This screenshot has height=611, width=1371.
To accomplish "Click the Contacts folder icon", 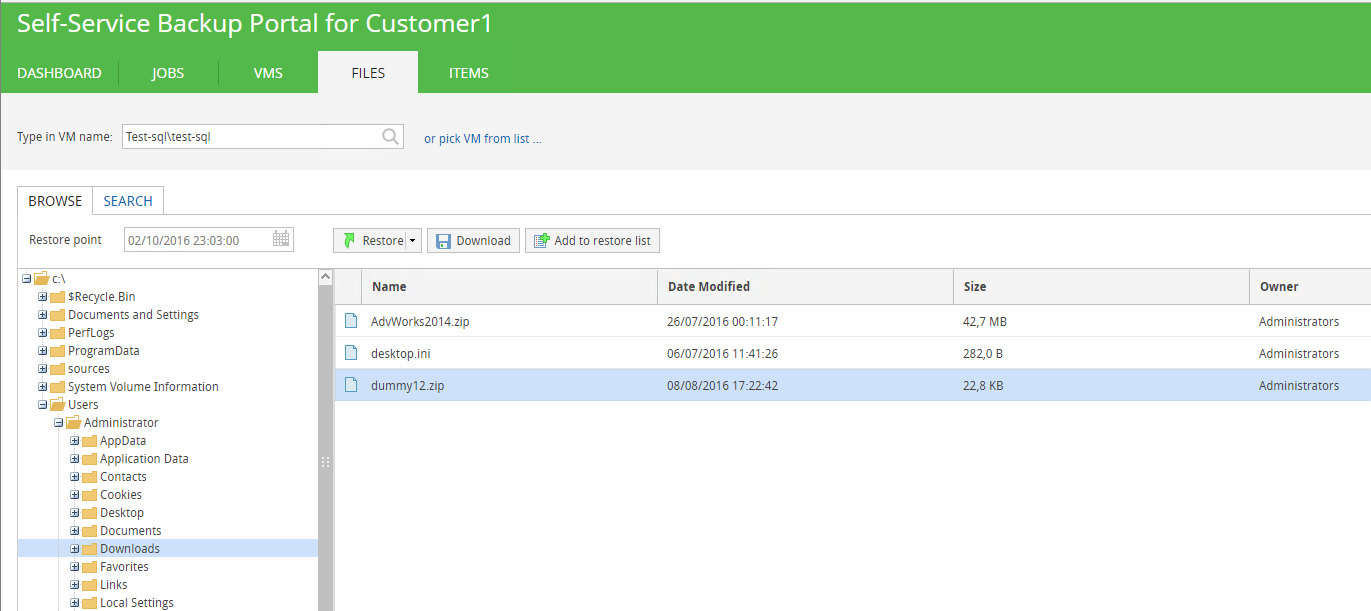I will coord(89,477).
